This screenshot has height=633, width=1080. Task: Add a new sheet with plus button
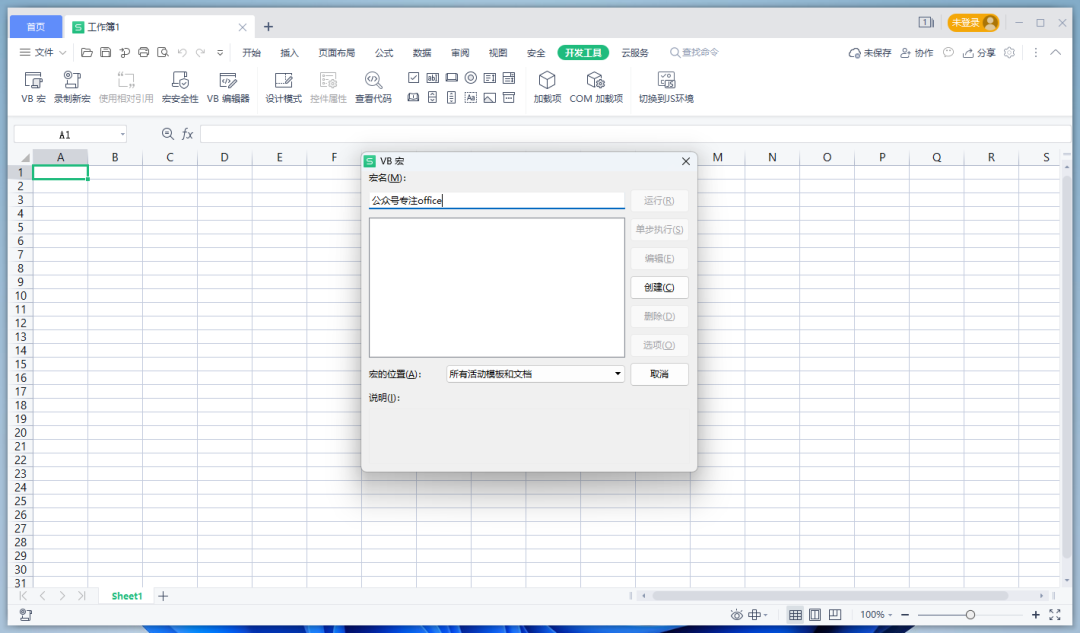click(x=163, y=596)
